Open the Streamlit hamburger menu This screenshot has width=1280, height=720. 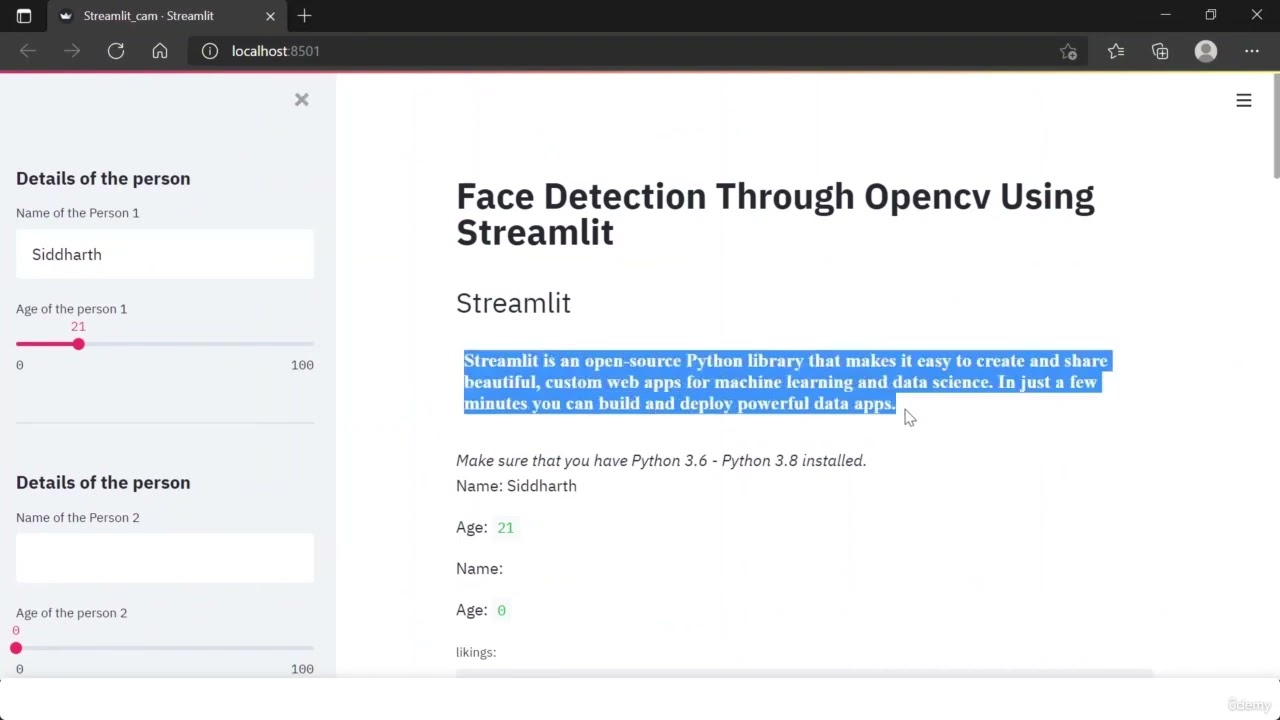(x=1244, y=100)
